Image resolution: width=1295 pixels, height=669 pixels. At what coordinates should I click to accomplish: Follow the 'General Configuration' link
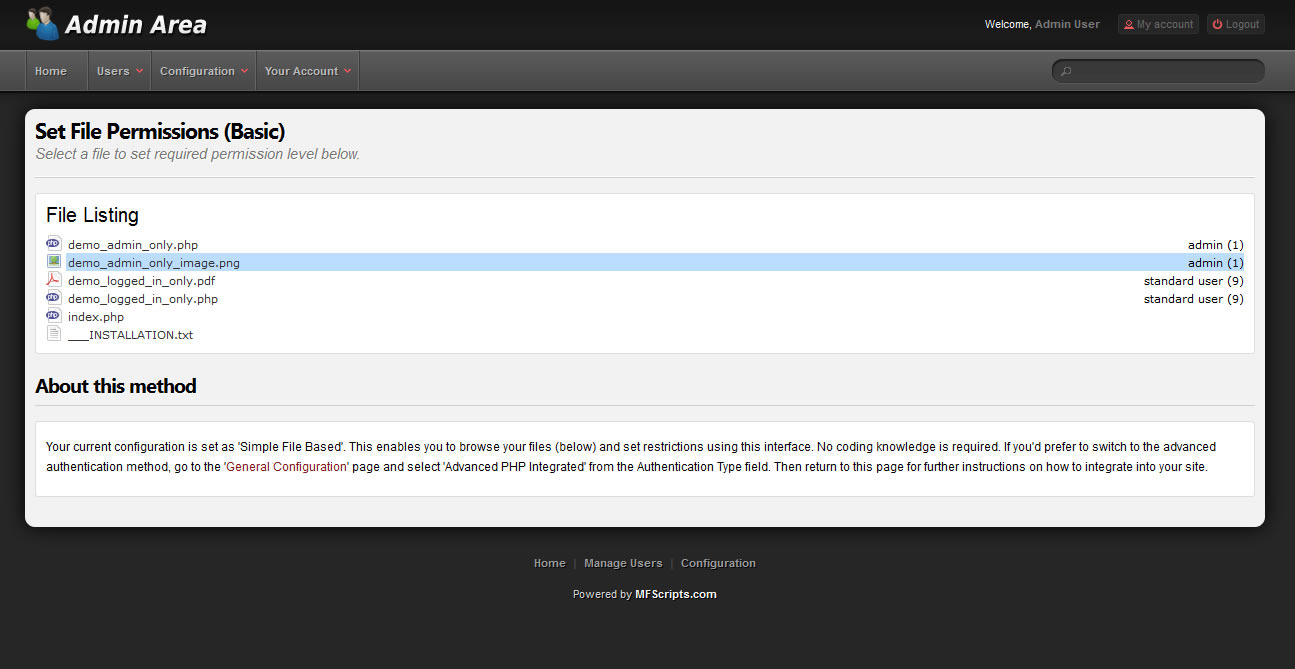click(x=286, y=467)
